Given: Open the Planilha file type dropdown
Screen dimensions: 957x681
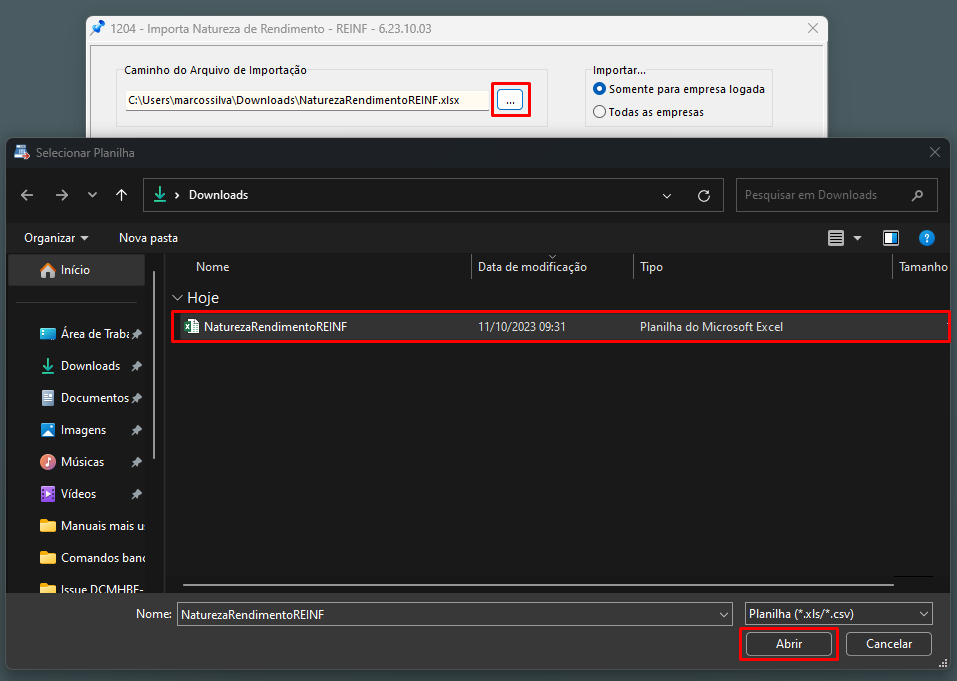Looking at the screenshot, I should click(x=839, y=614).
